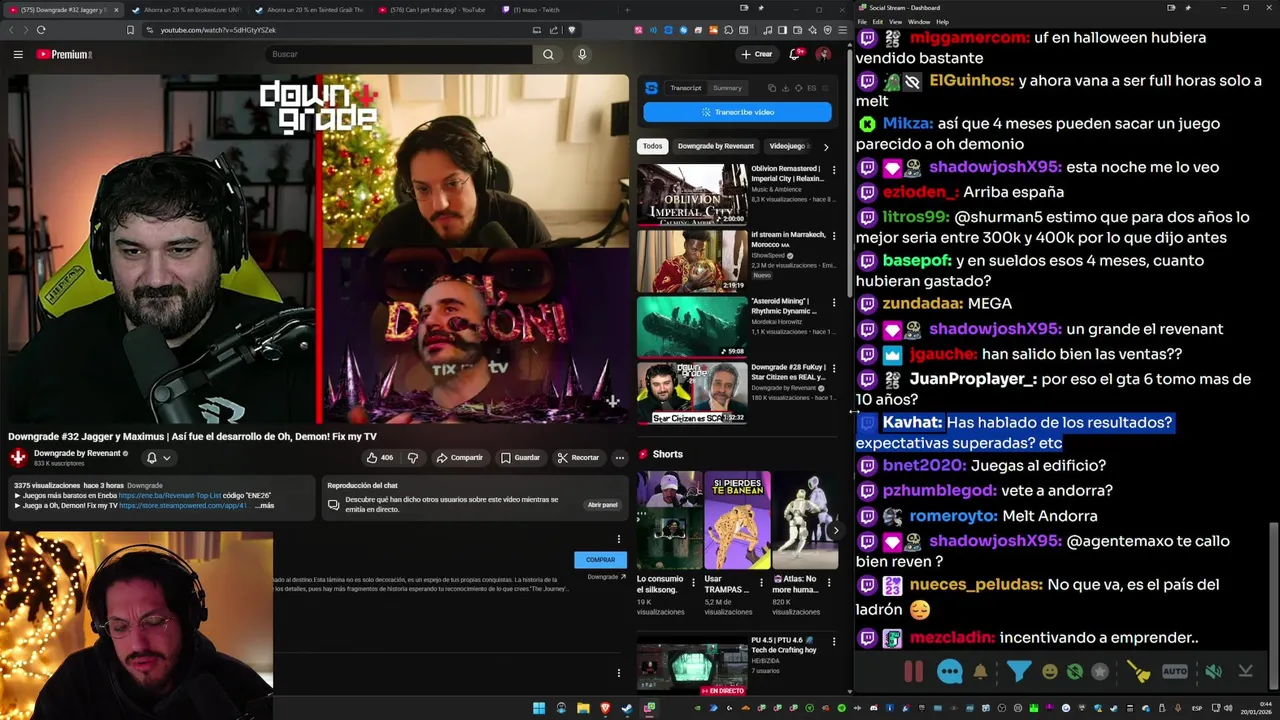
Task: Click the Crear button on YouTube
Action: point(757,54)
